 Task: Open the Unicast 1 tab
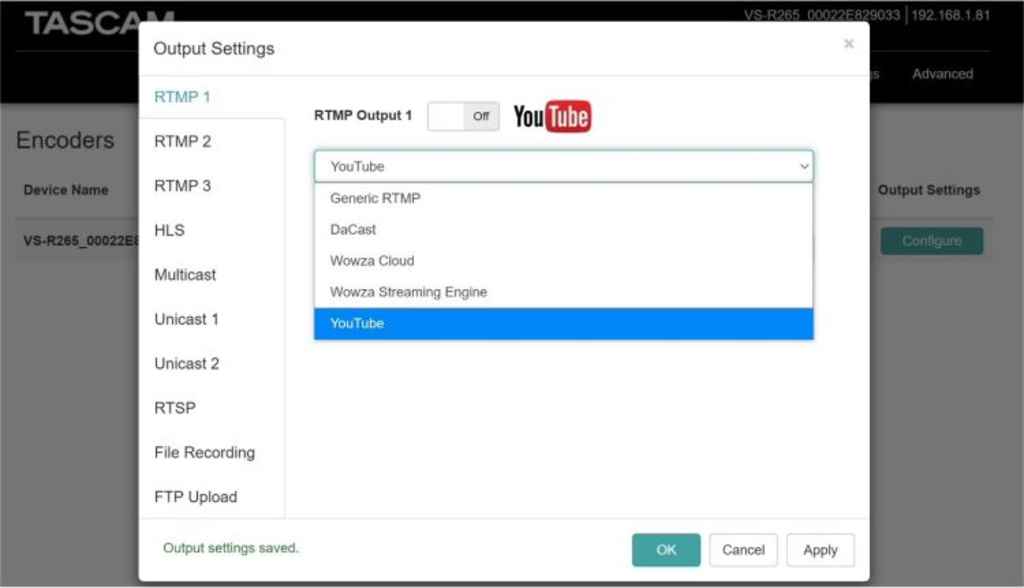186,319
